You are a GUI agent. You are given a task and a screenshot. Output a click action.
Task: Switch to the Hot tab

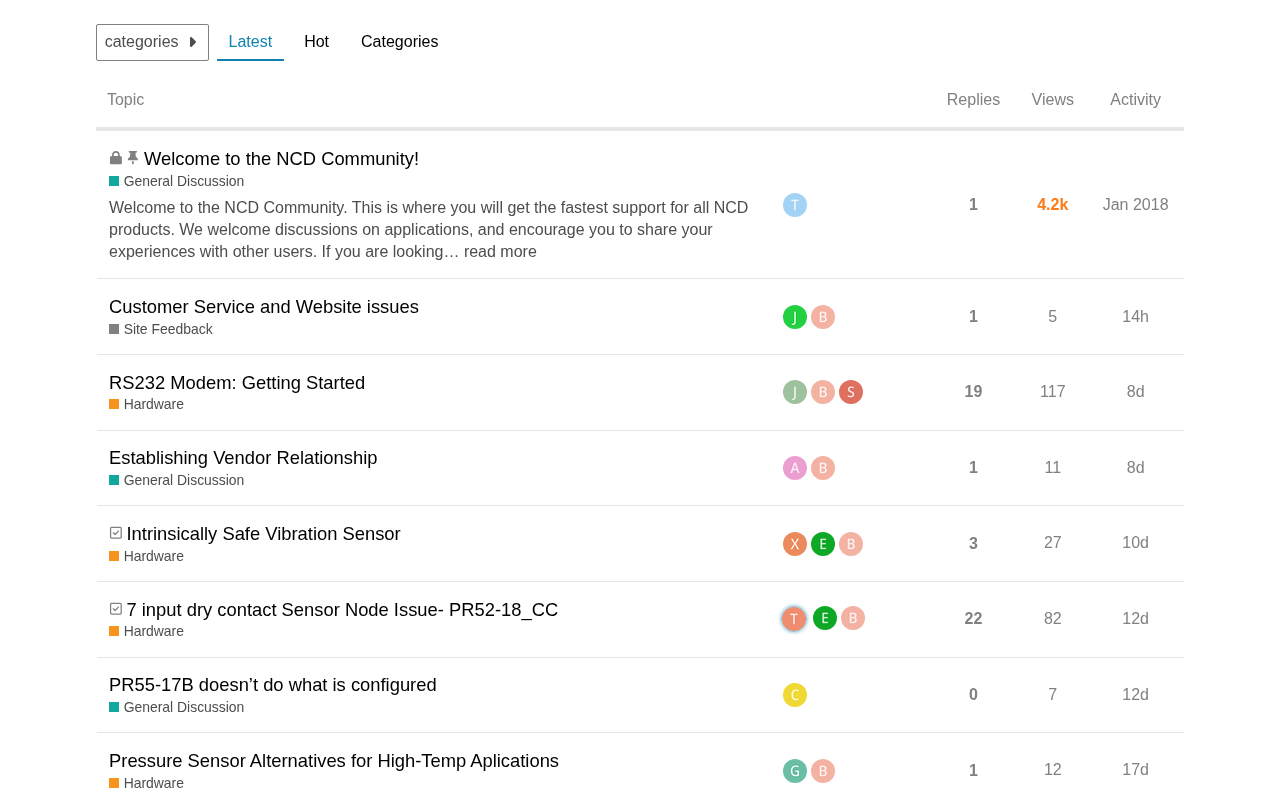316,42
